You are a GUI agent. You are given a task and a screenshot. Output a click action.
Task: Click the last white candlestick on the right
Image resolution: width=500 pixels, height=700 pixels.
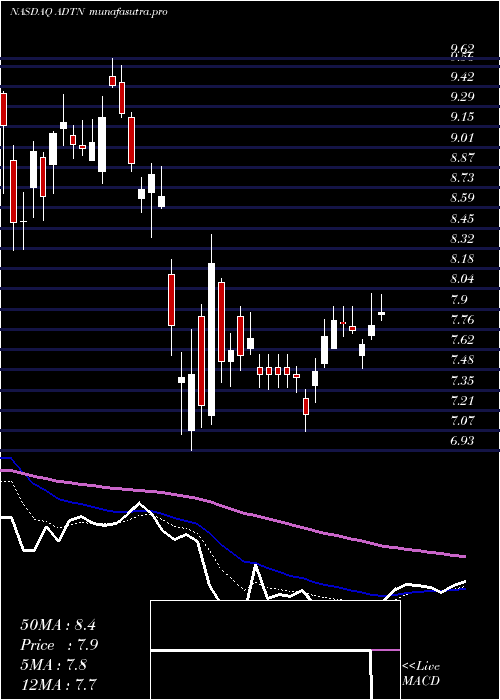[x=381, y=313]
